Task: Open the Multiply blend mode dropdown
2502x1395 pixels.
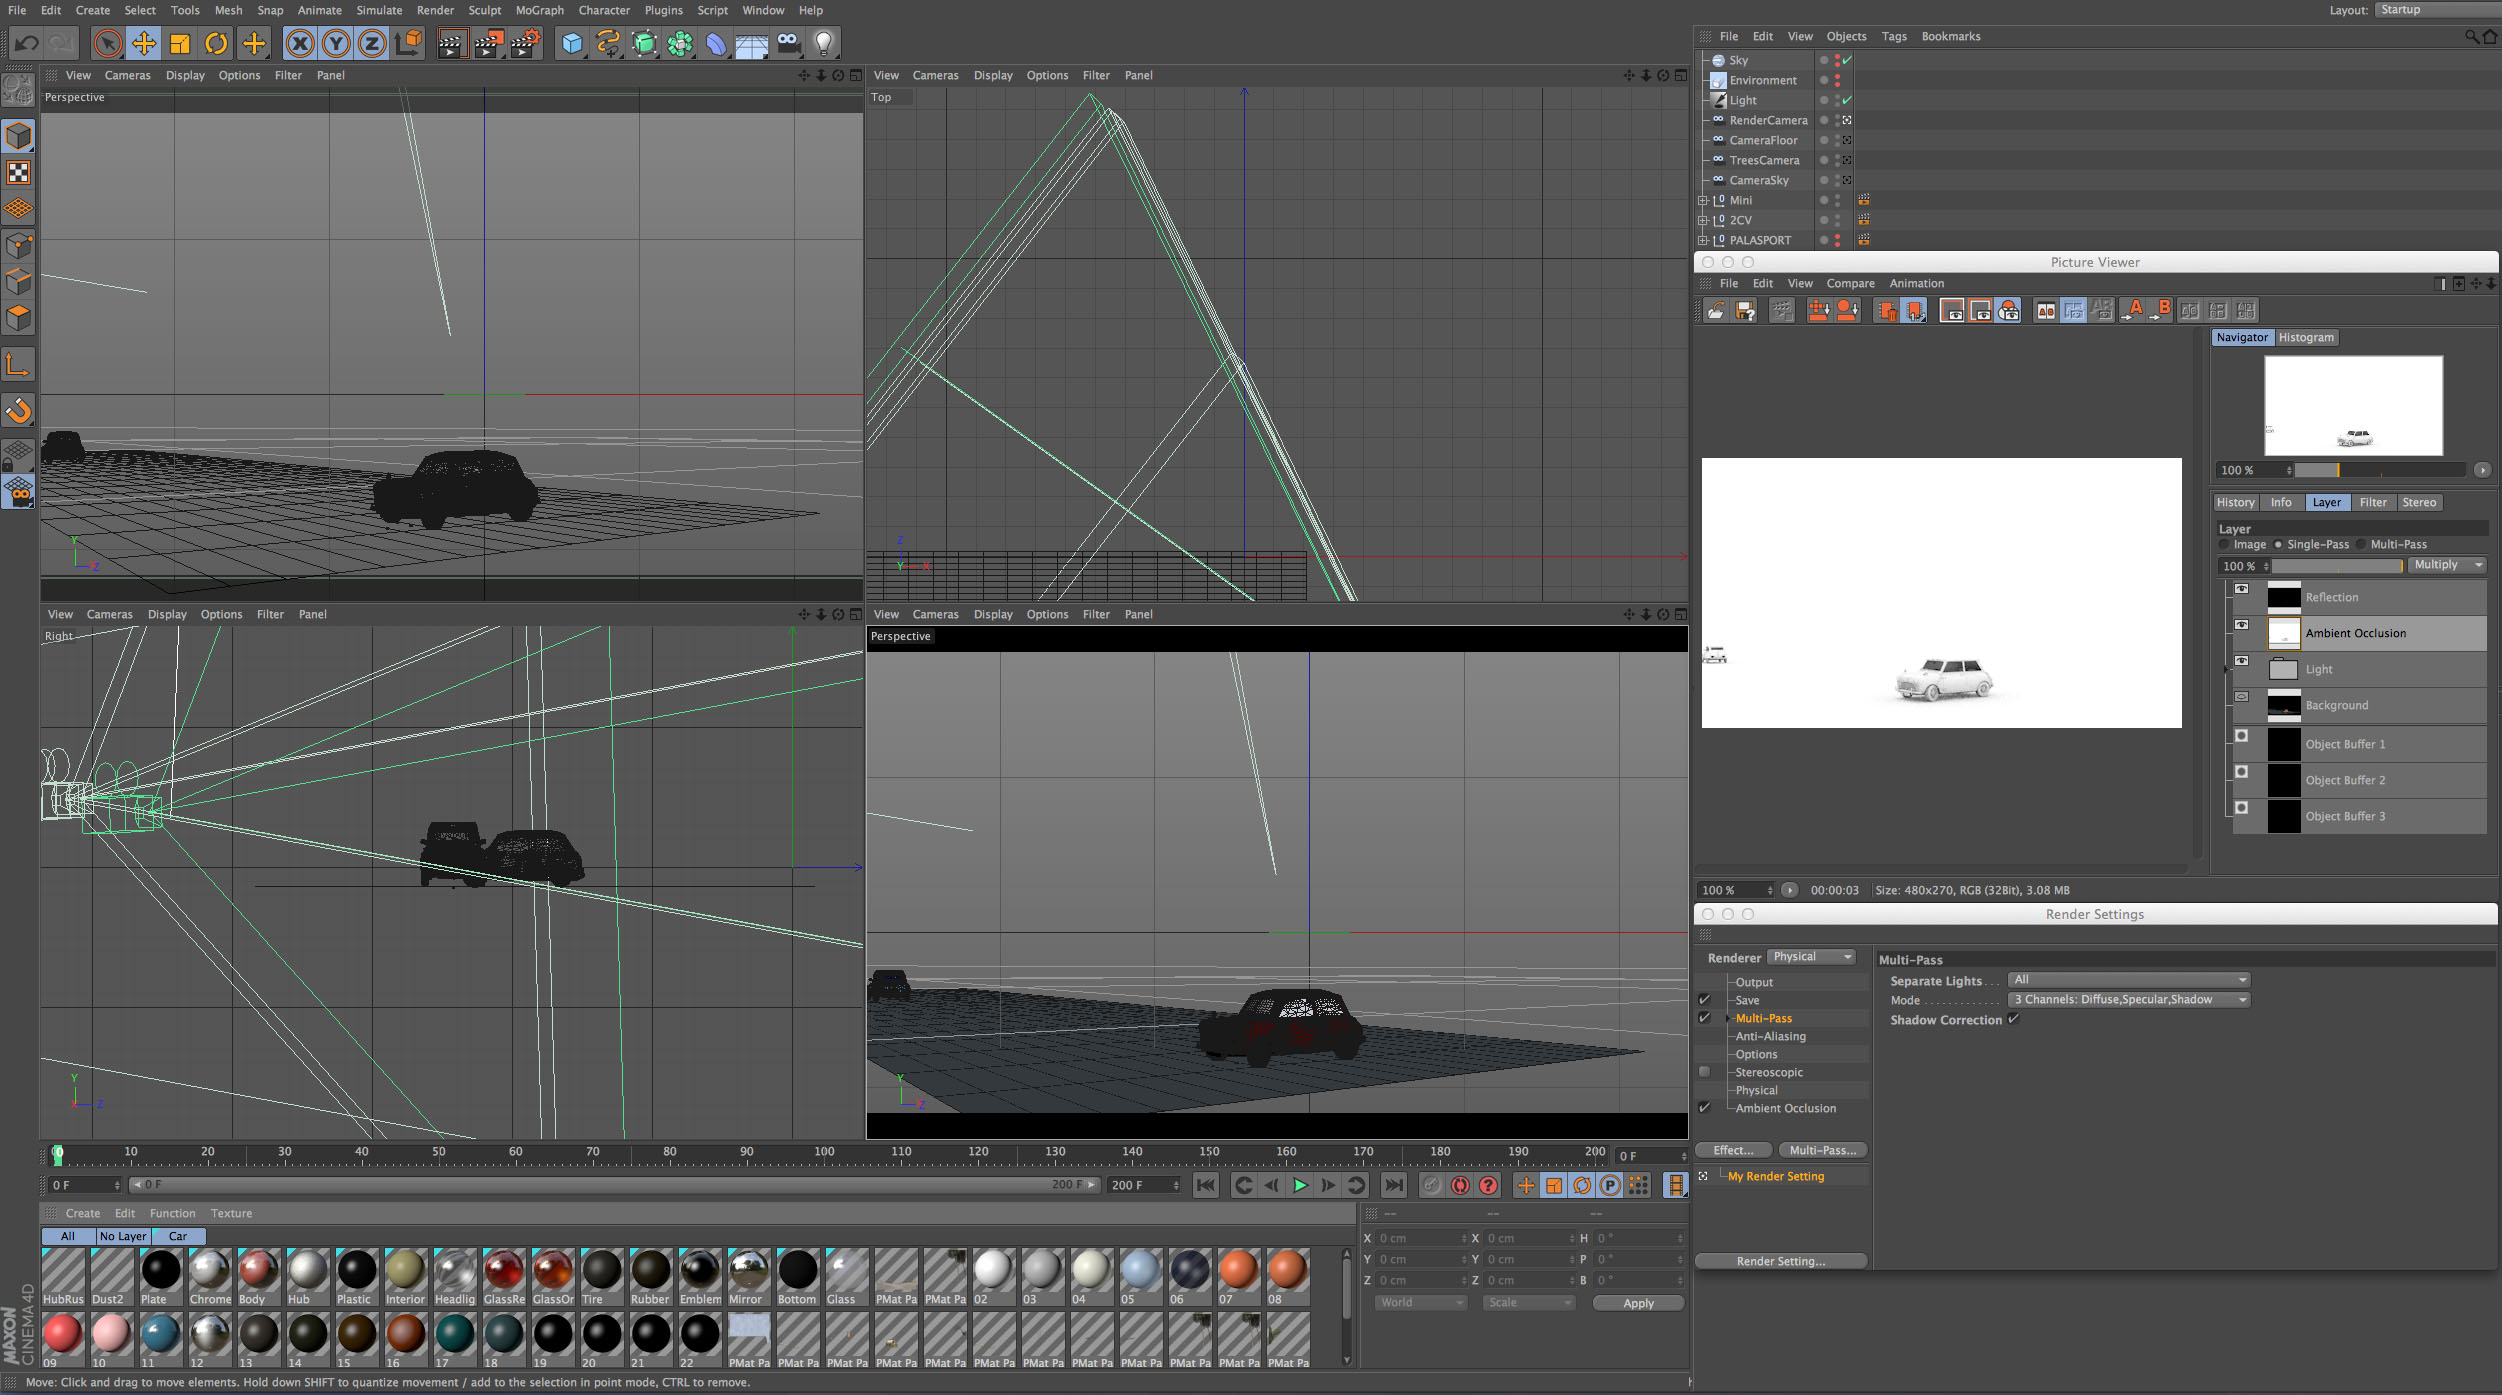Action: (2445, 565)
